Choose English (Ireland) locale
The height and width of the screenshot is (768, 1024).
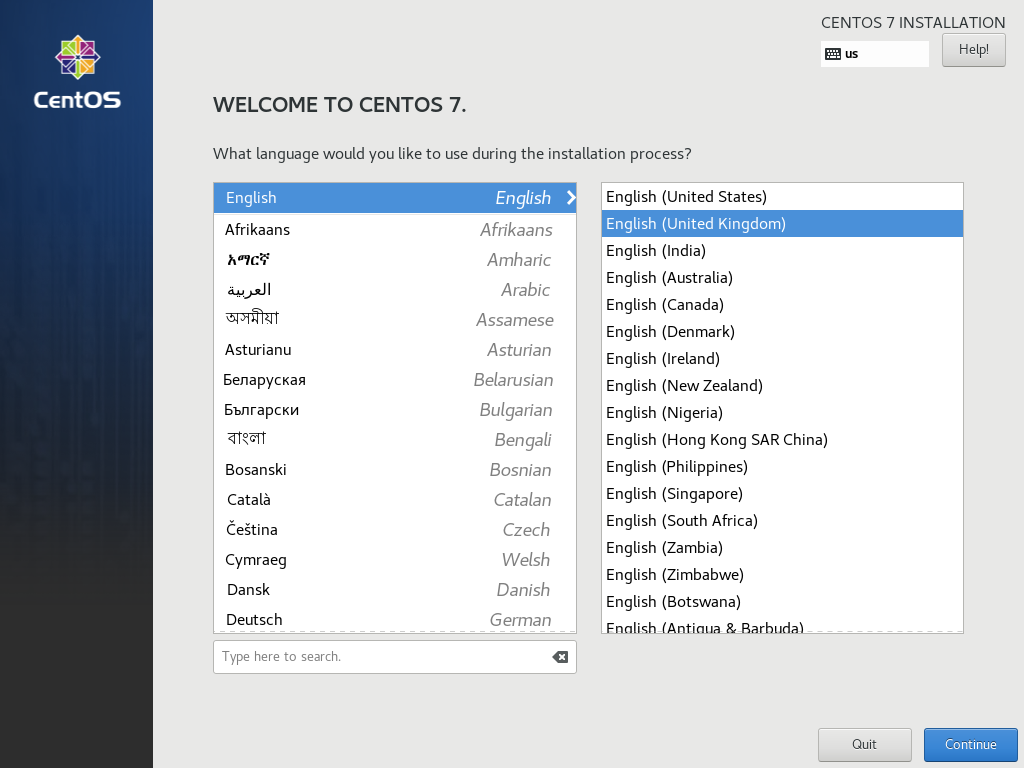(782, 359)
